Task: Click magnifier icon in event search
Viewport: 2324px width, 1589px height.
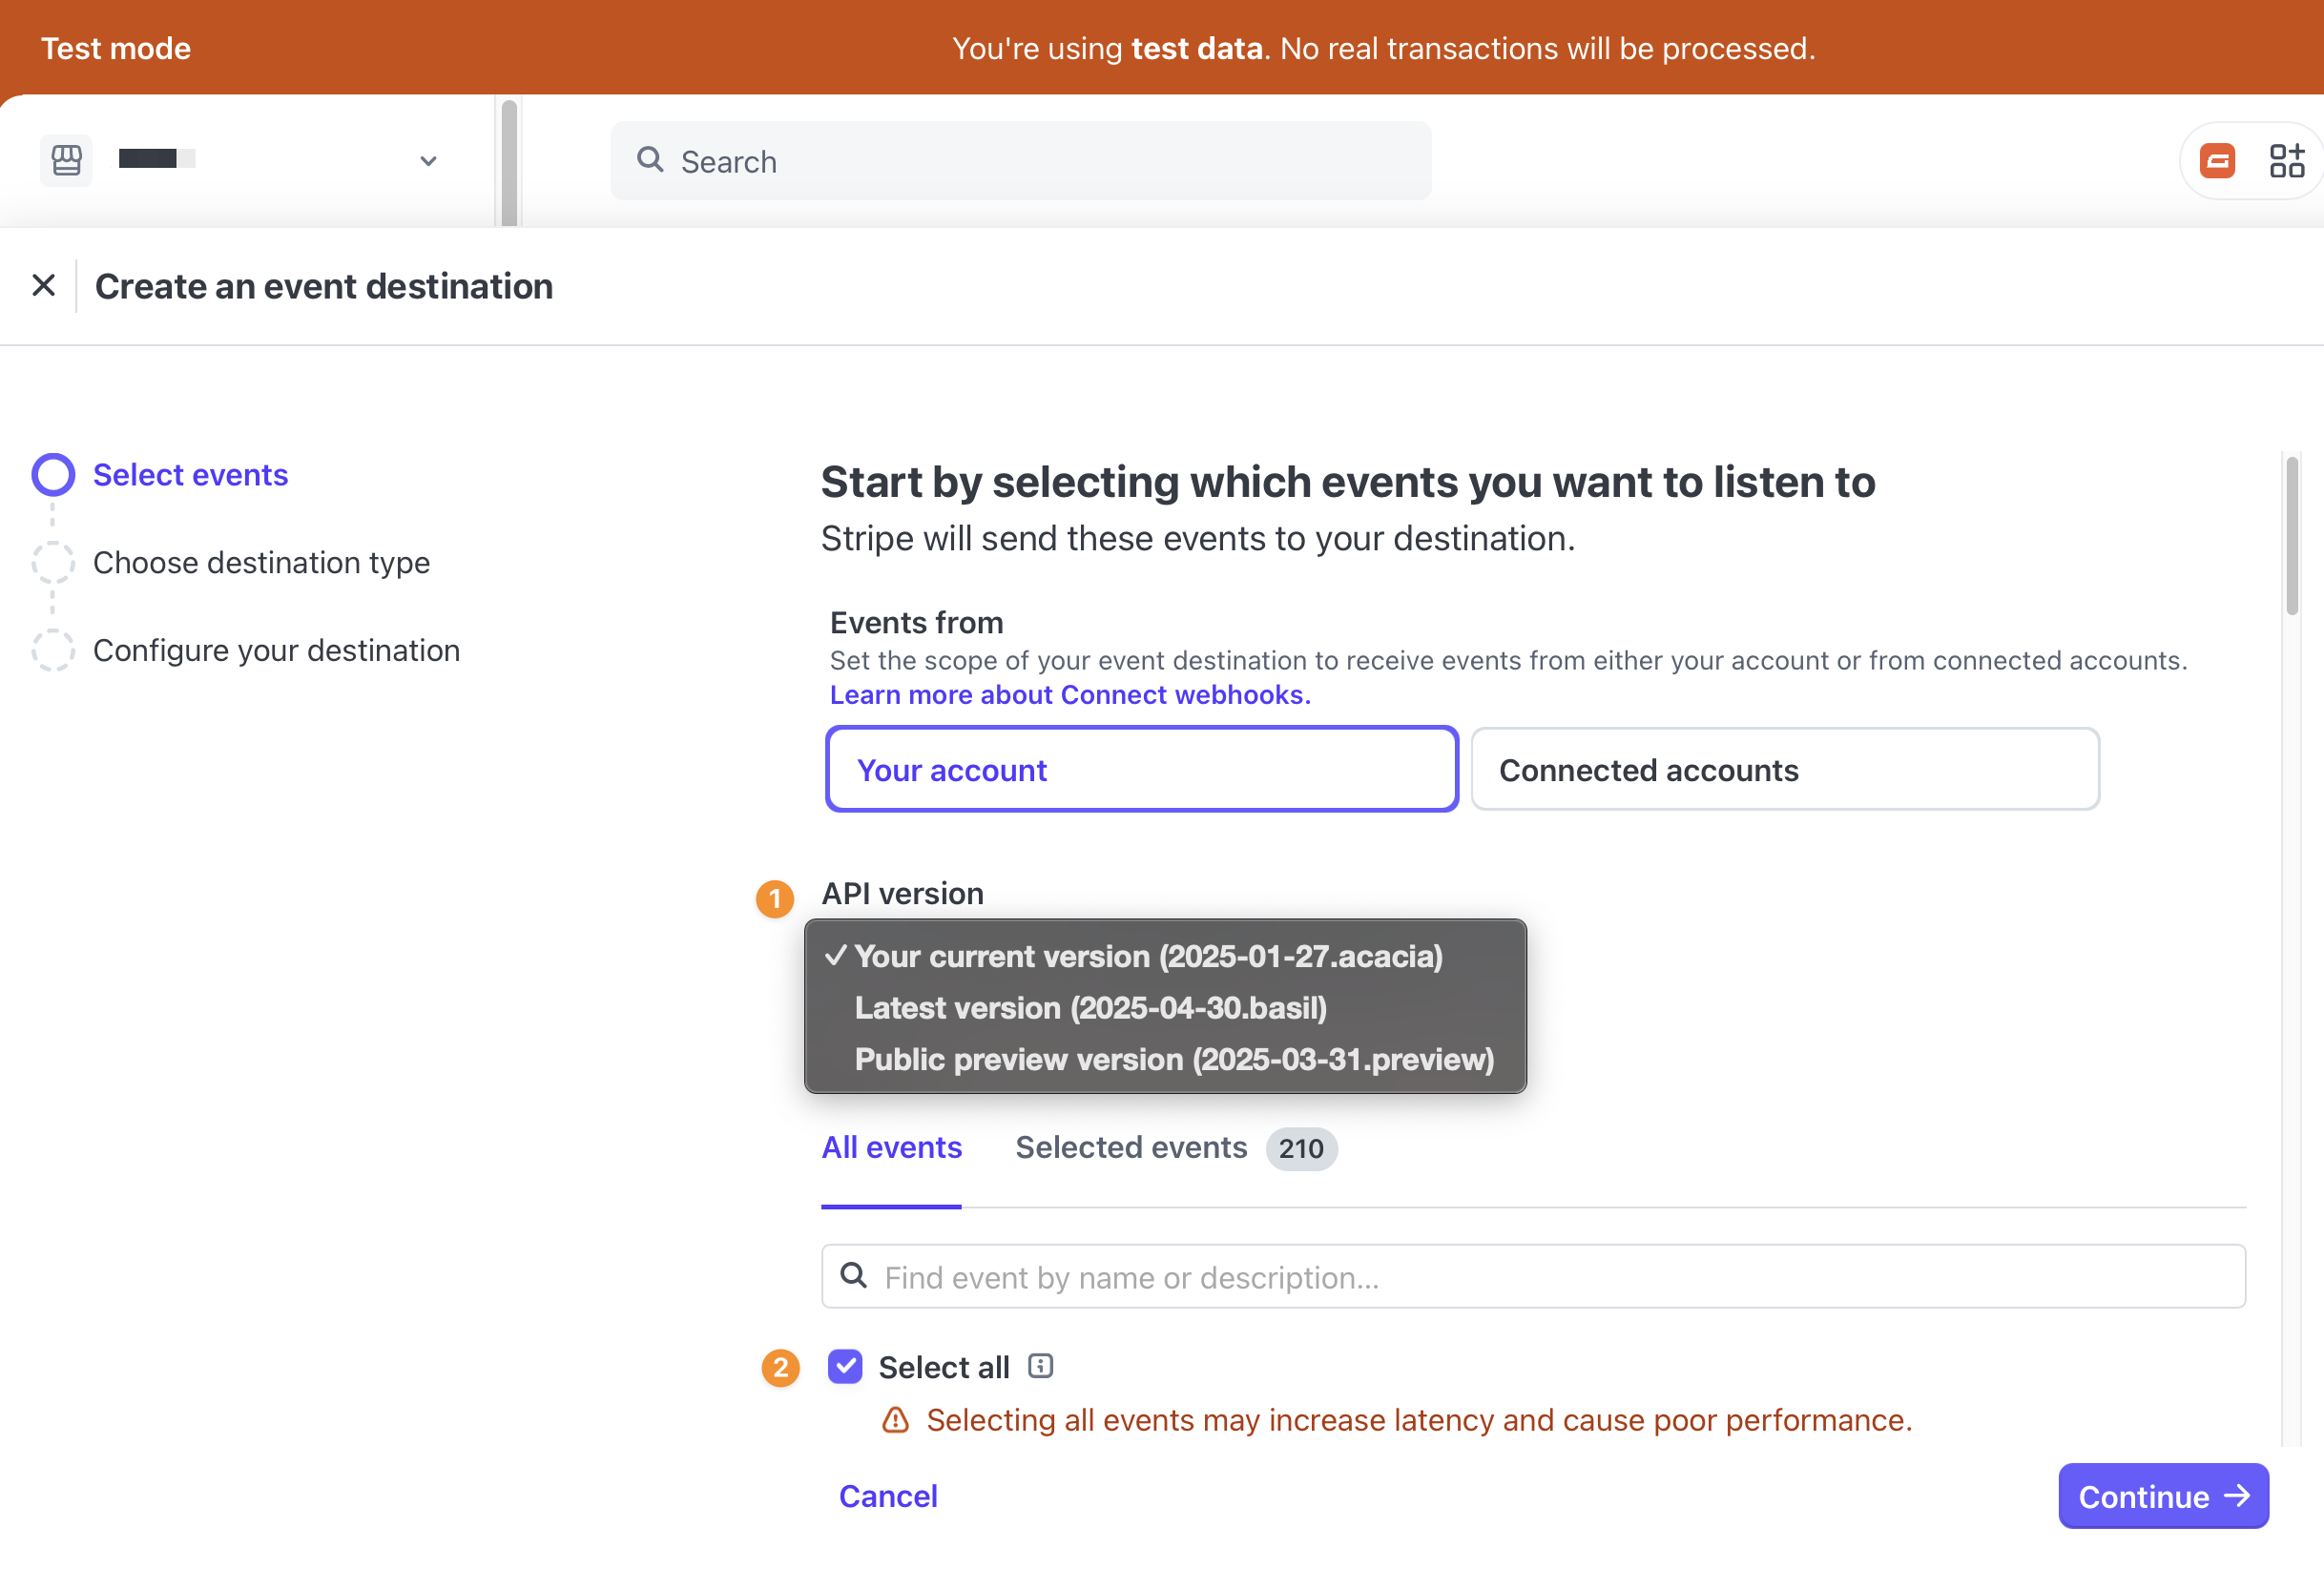Action: [853, 1276]
